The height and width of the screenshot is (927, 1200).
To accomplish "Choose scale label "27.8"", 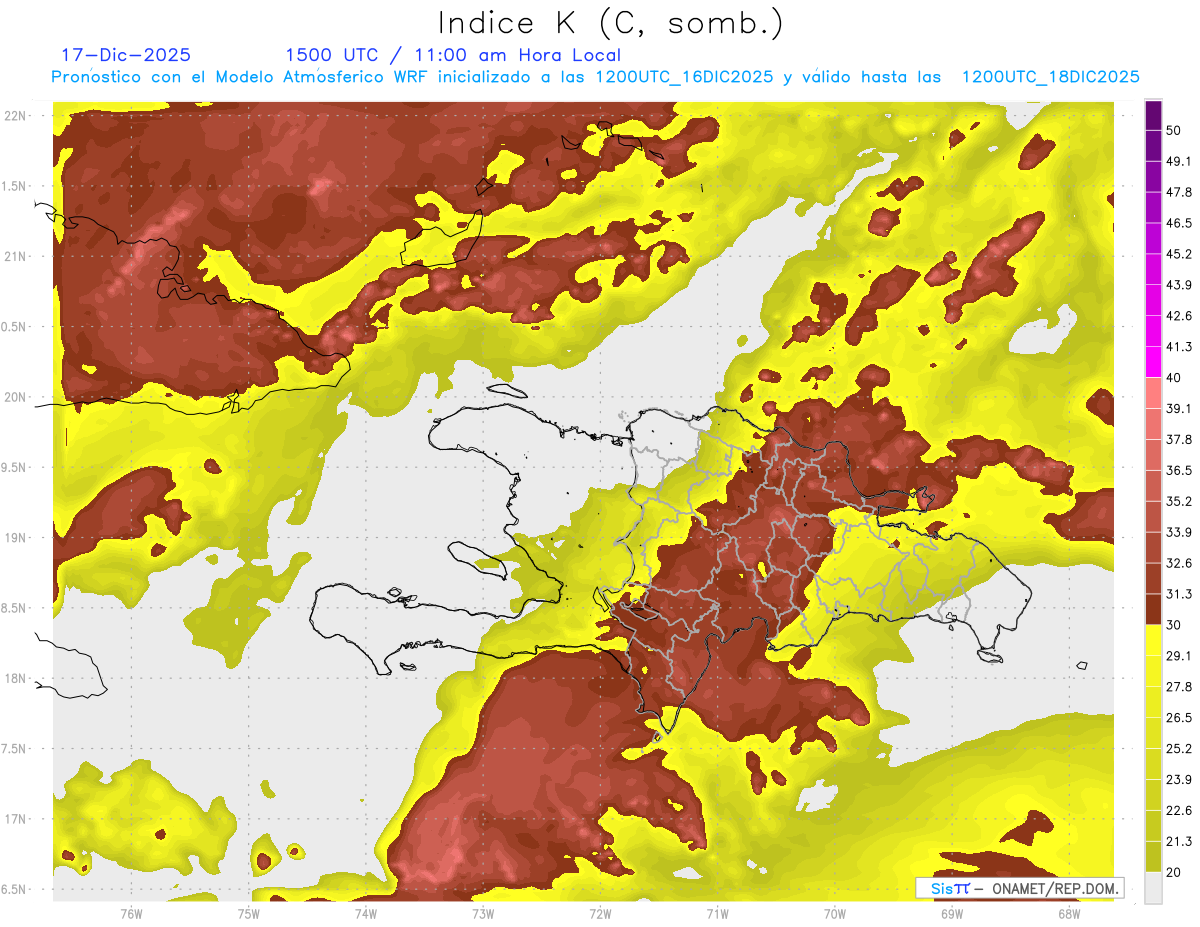I will pos(1178,687).
